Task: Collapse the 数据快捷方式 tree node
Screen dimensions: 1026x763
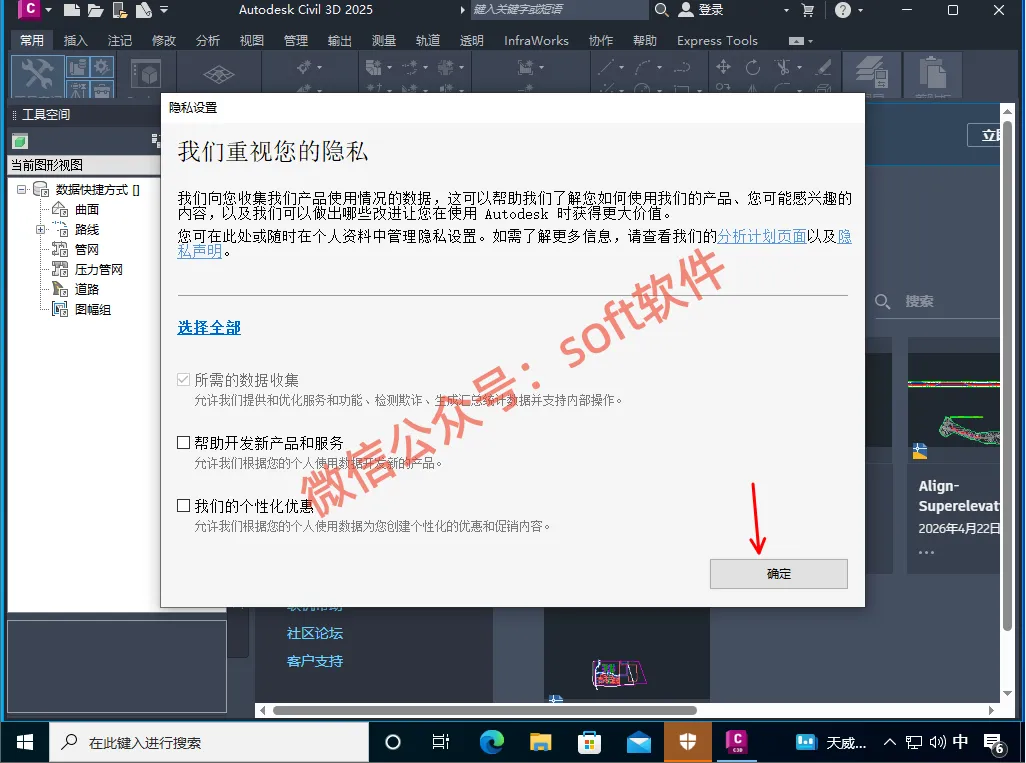Action: [x=22, y=190]
